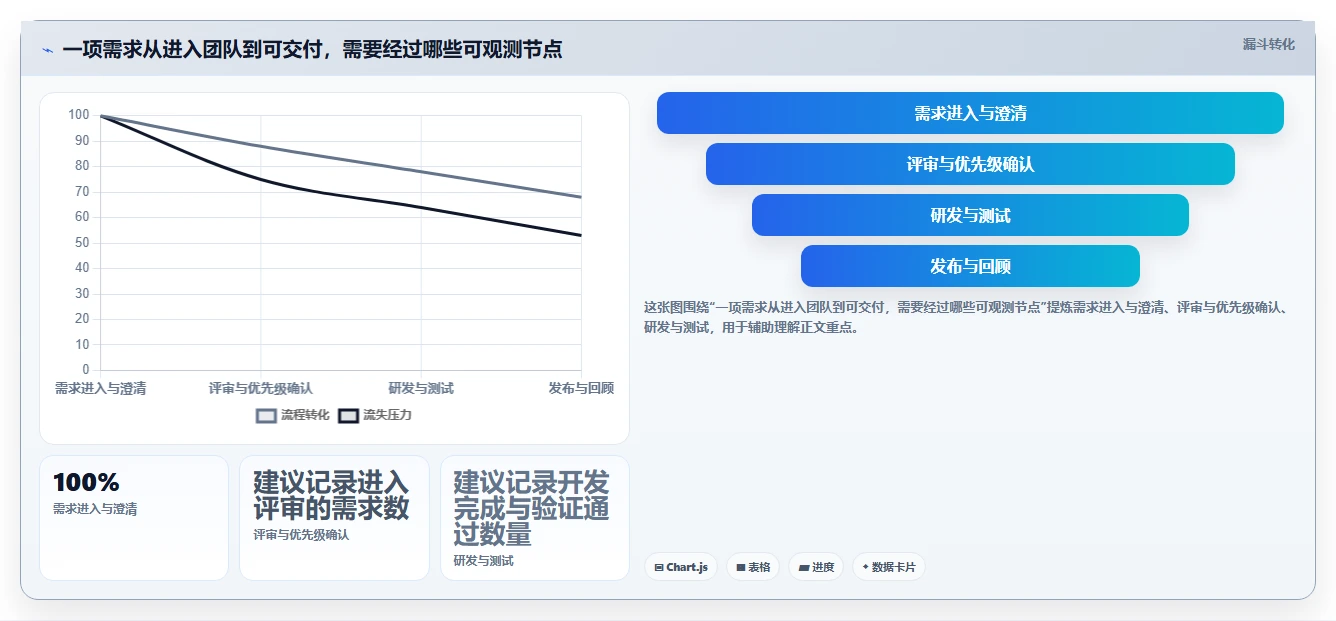Click x-axis label 评审与优先级确认 on chart
This screenshot has width=1336, height=621.
[260, 388]
